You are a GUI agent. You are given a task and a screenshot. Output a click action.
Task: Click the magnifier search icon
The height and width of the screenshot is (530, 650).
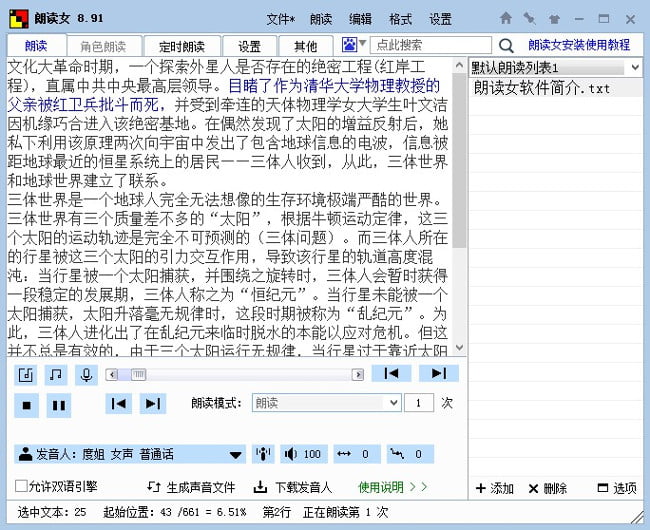pos(506,45)
